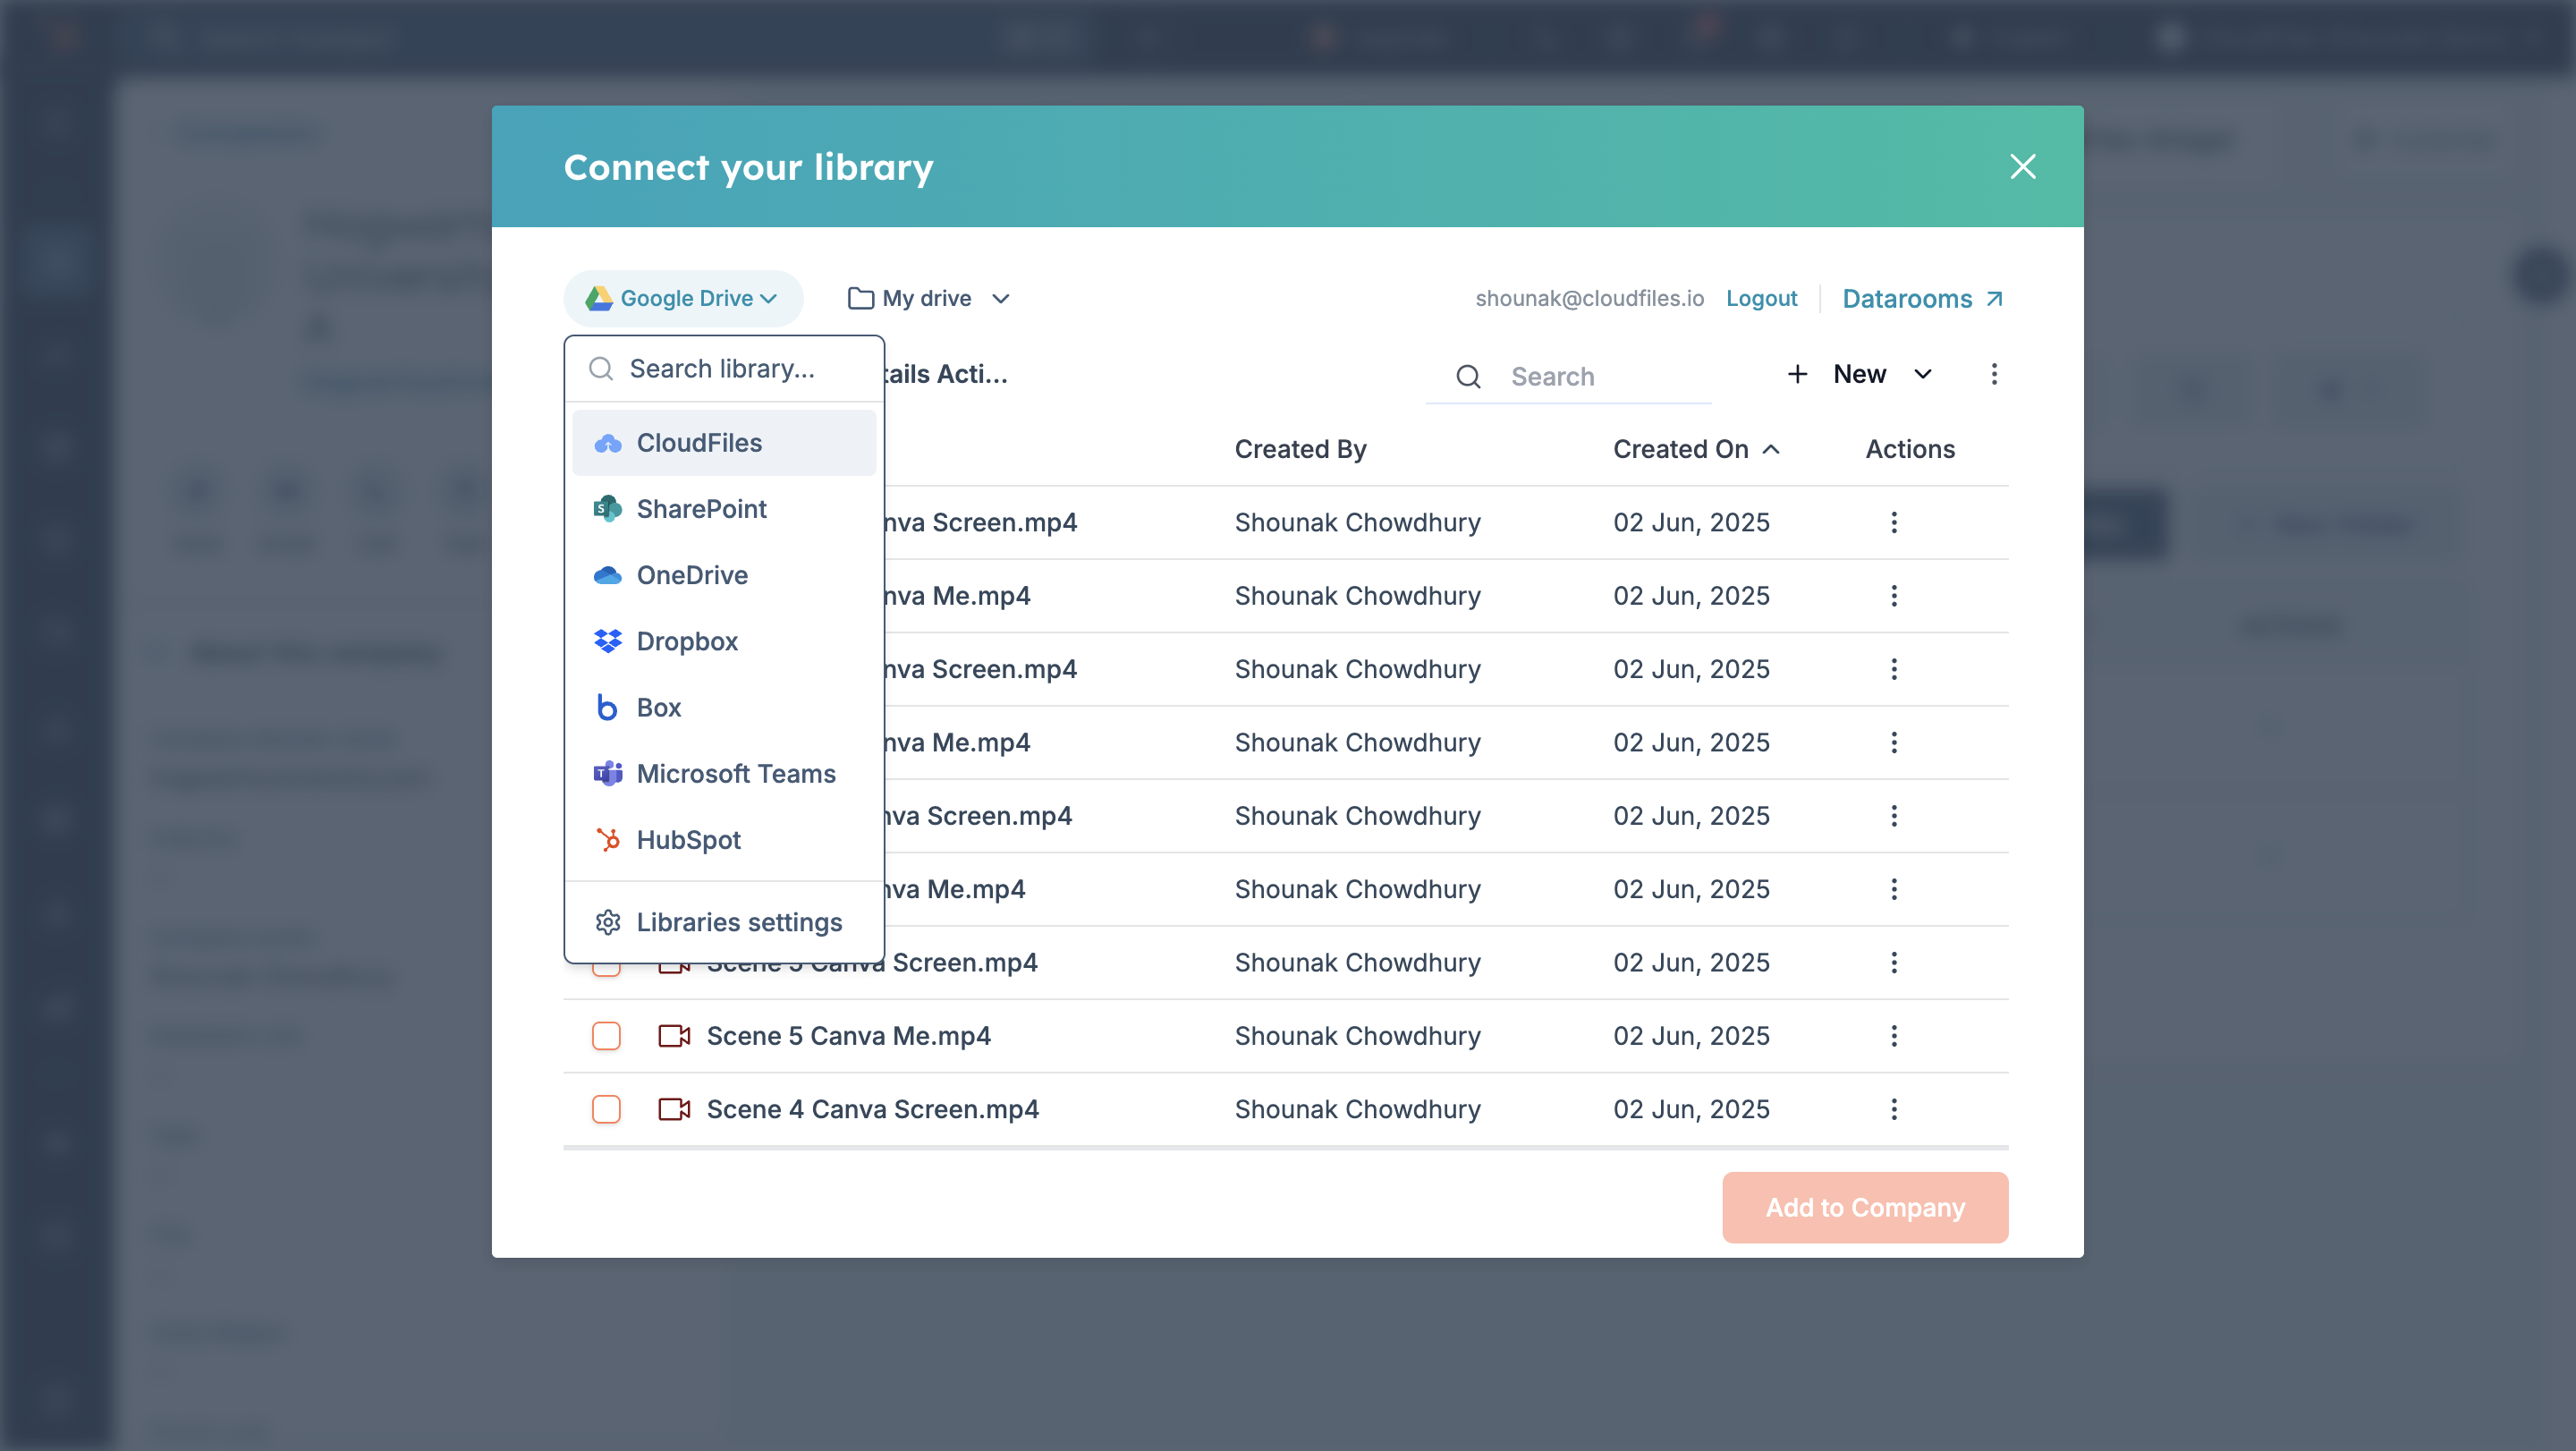The height and width of the screenshot is (1451, 2576).
Task: Click the Google Drive triangle logo
Action: [598, 298]
